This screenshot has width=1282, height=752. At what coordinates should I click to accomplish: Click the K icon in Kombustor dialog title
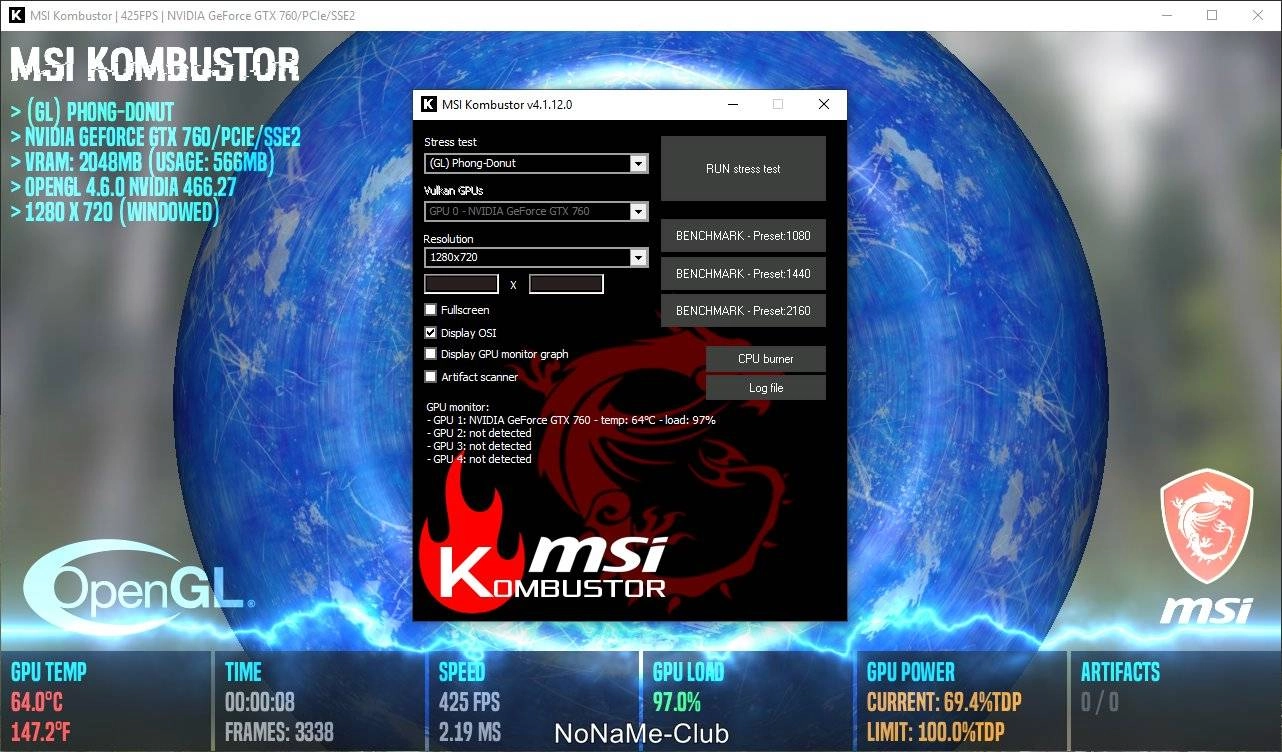428,104
